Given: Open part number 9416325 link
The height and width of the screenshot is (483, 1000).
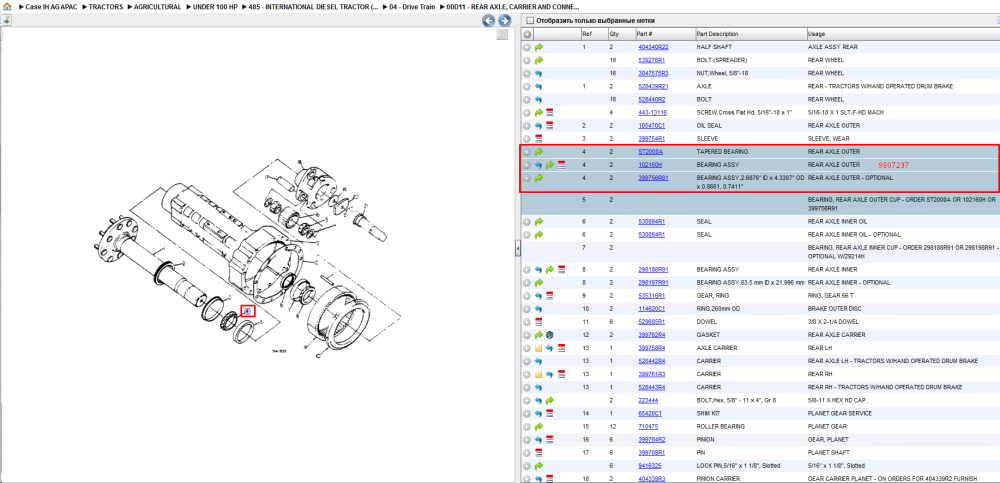Looking at the screenshot, I should click(x=649, y=466).
